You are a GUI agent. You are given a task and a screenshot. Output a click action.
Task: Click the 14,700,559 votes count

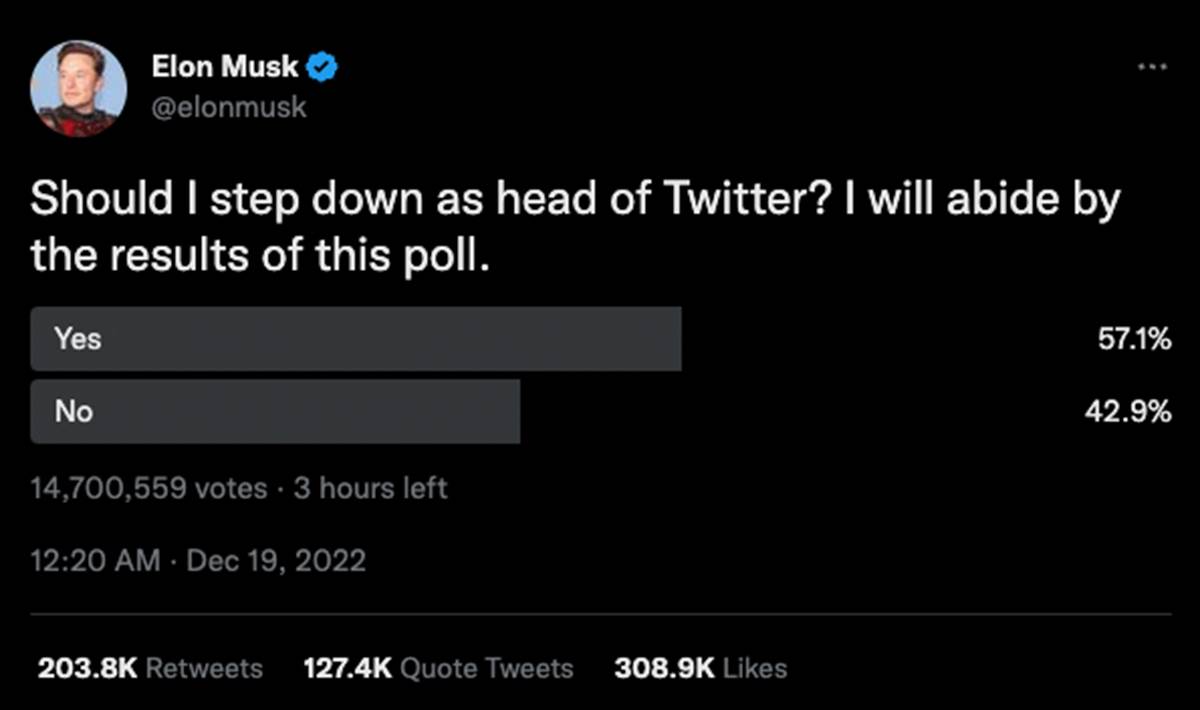(148, 488)
